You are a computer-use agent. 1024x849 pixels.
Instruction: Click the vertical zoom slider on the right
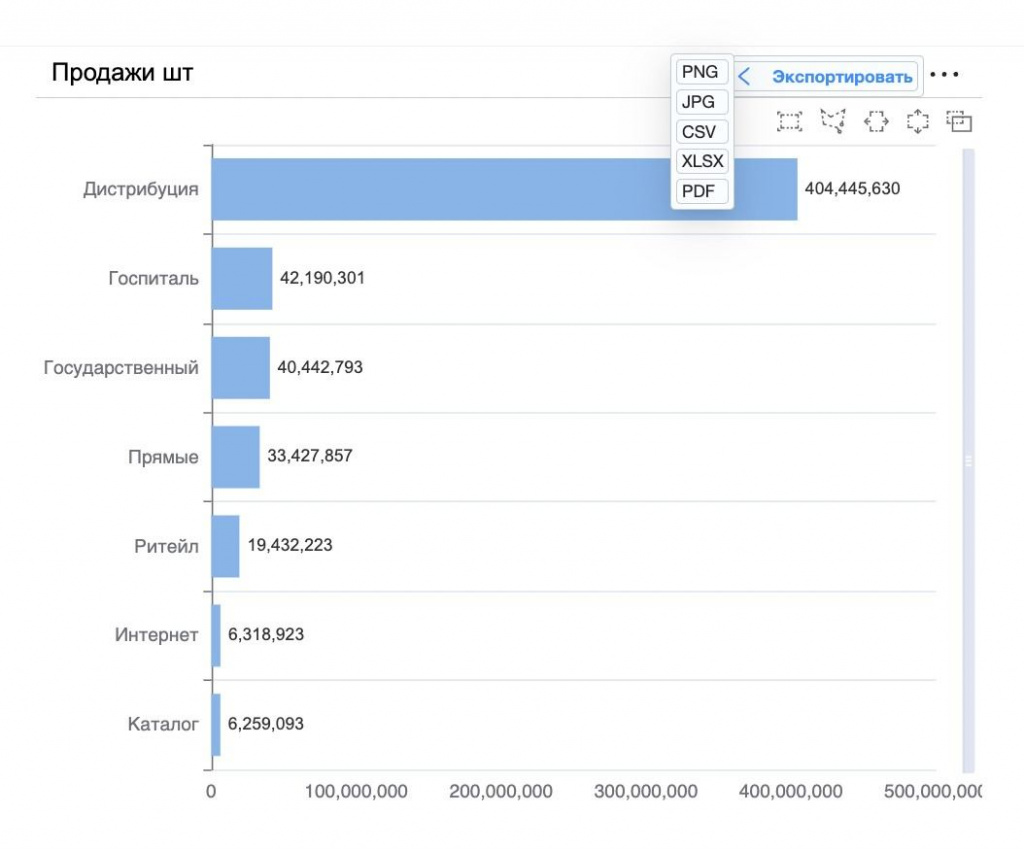pos(967,461)
